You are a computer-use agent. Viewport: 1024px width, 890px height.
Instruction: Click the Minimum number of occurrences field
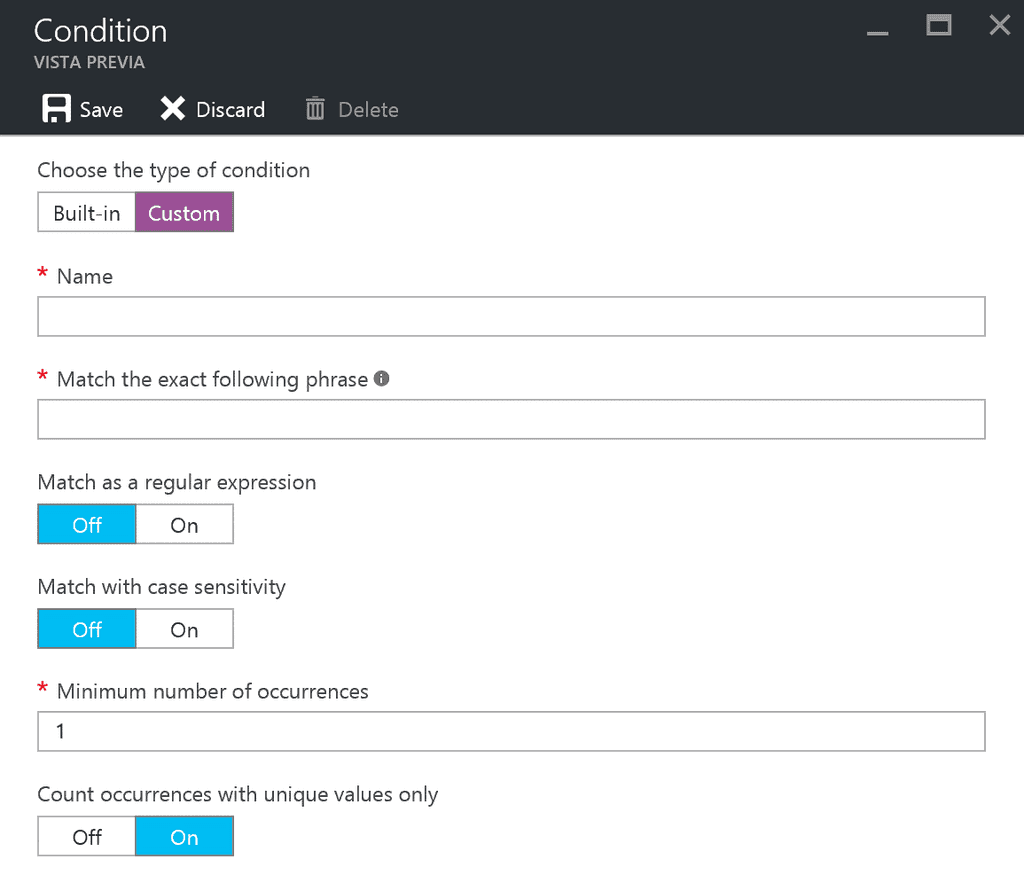[x=511, y=731]
